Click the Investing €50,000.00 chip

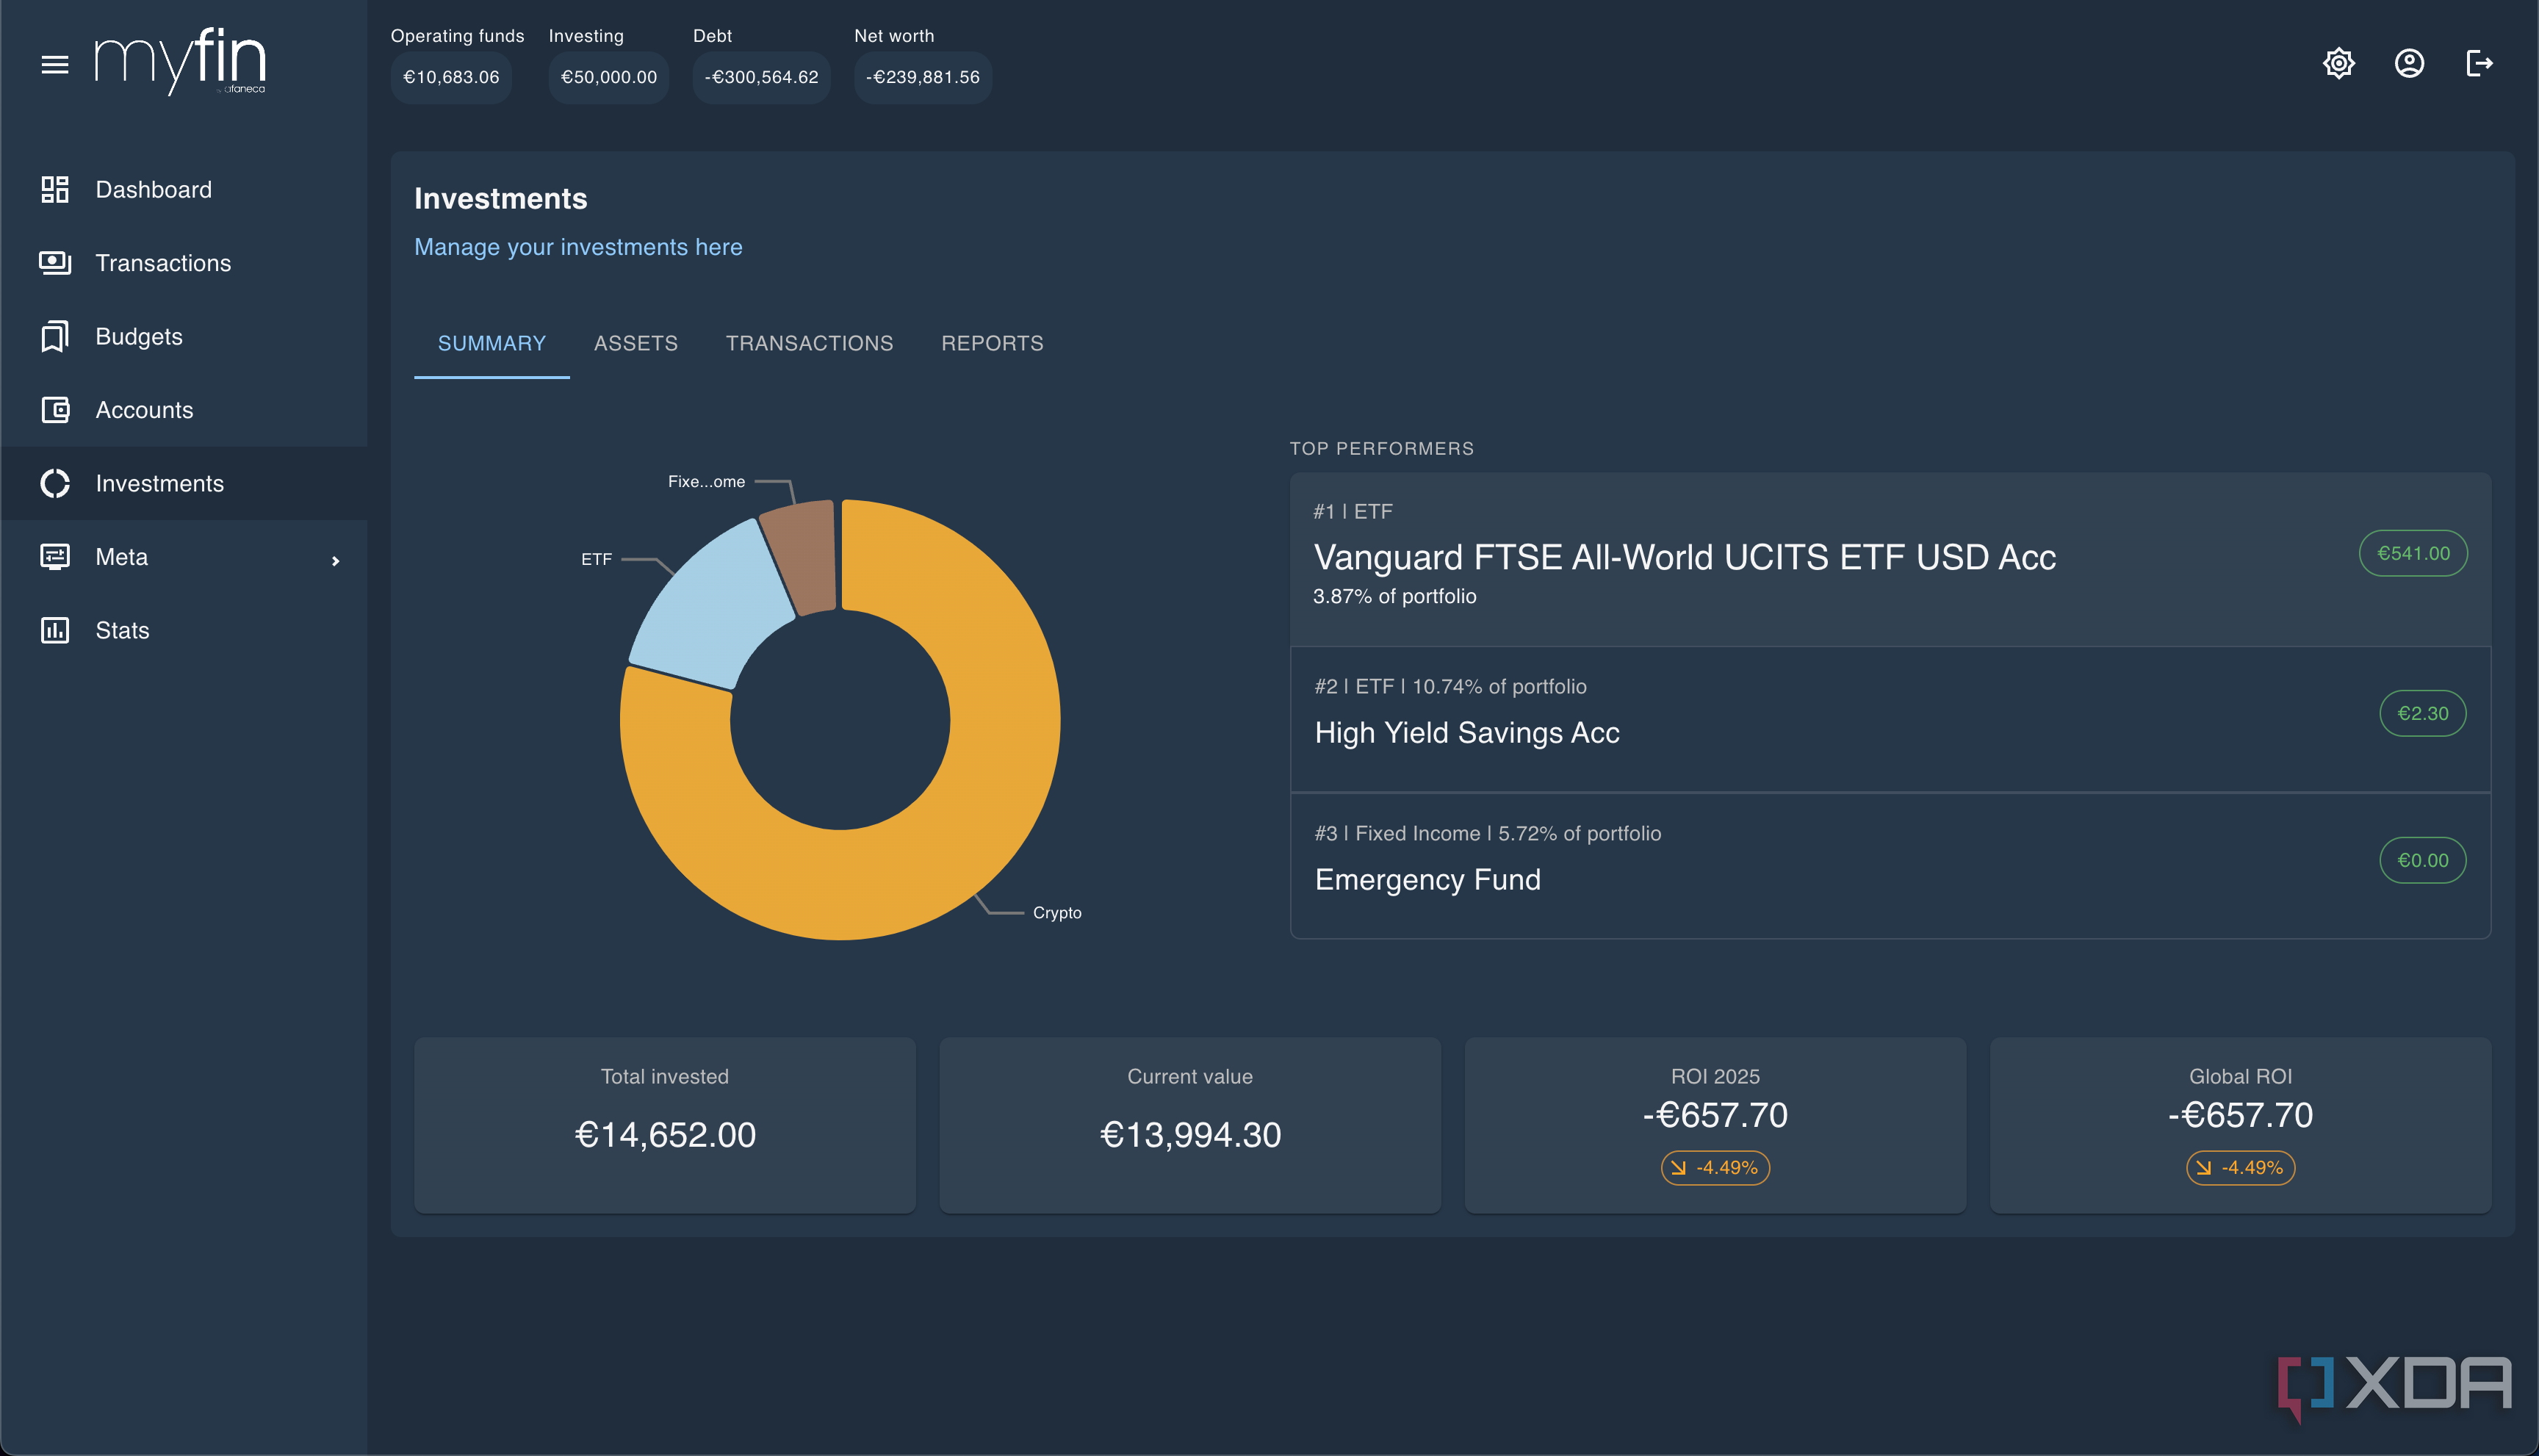click(608, 77)
